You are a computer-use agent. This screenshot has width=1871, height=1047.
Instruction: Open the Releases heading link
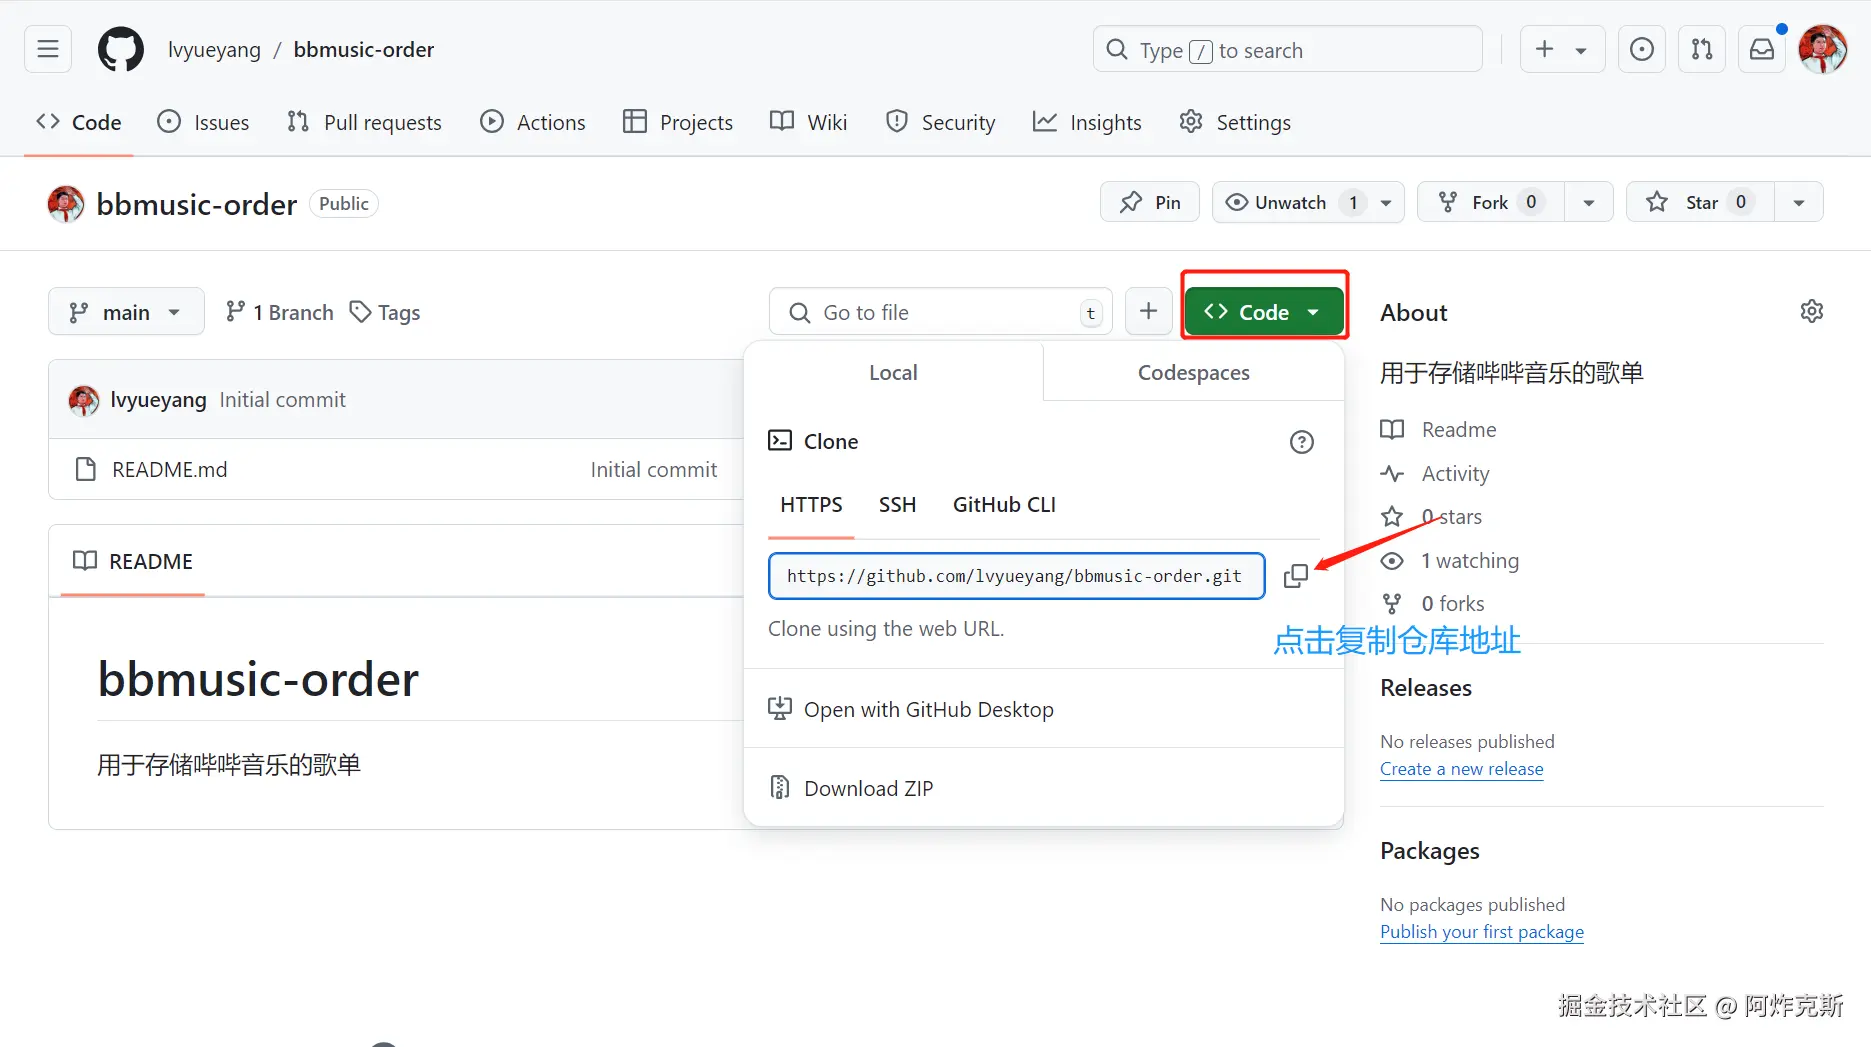coord(1426,688)
